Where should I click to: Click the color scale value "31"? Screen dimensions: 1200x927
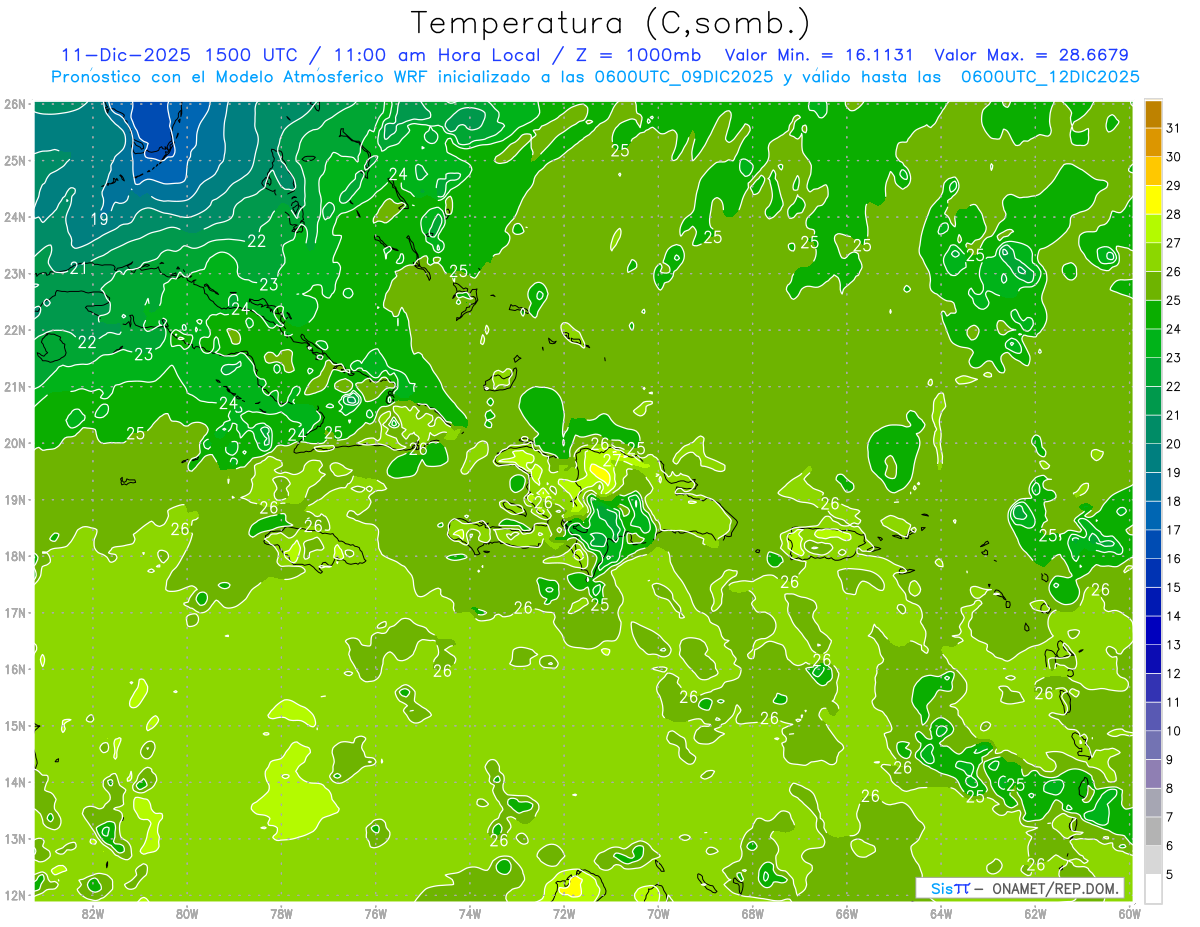[x=1174, y=128]
